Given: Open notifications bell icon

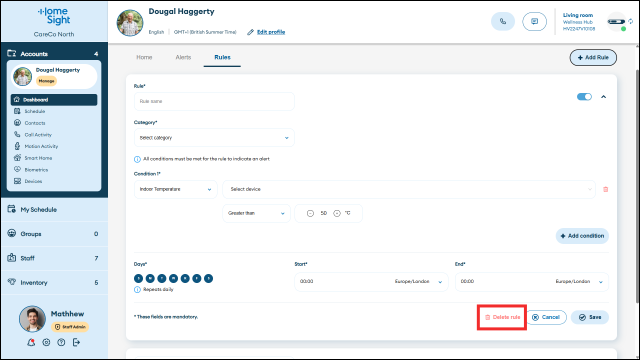Looking at the screenshot, I should click(x=31, y=342).
